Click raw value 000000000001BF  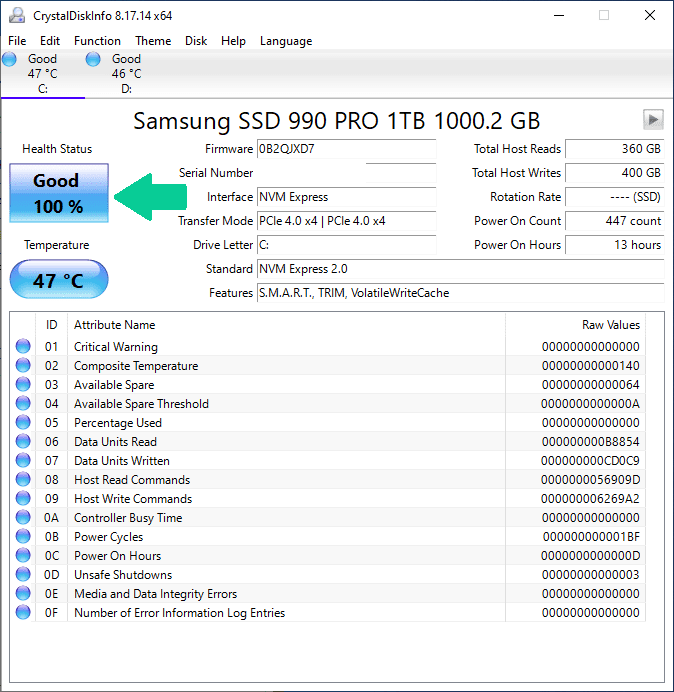click(591, 537)
